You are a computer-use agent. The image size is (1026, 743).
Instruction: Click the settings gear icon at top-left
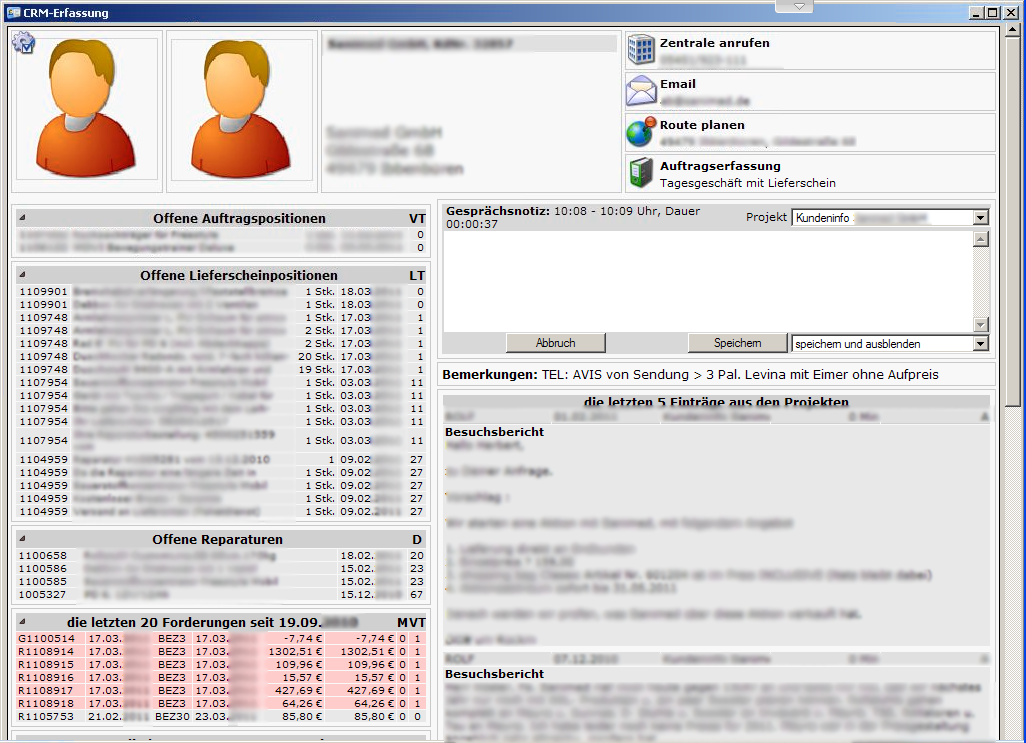pyautogui.click(x=22, y=42)
